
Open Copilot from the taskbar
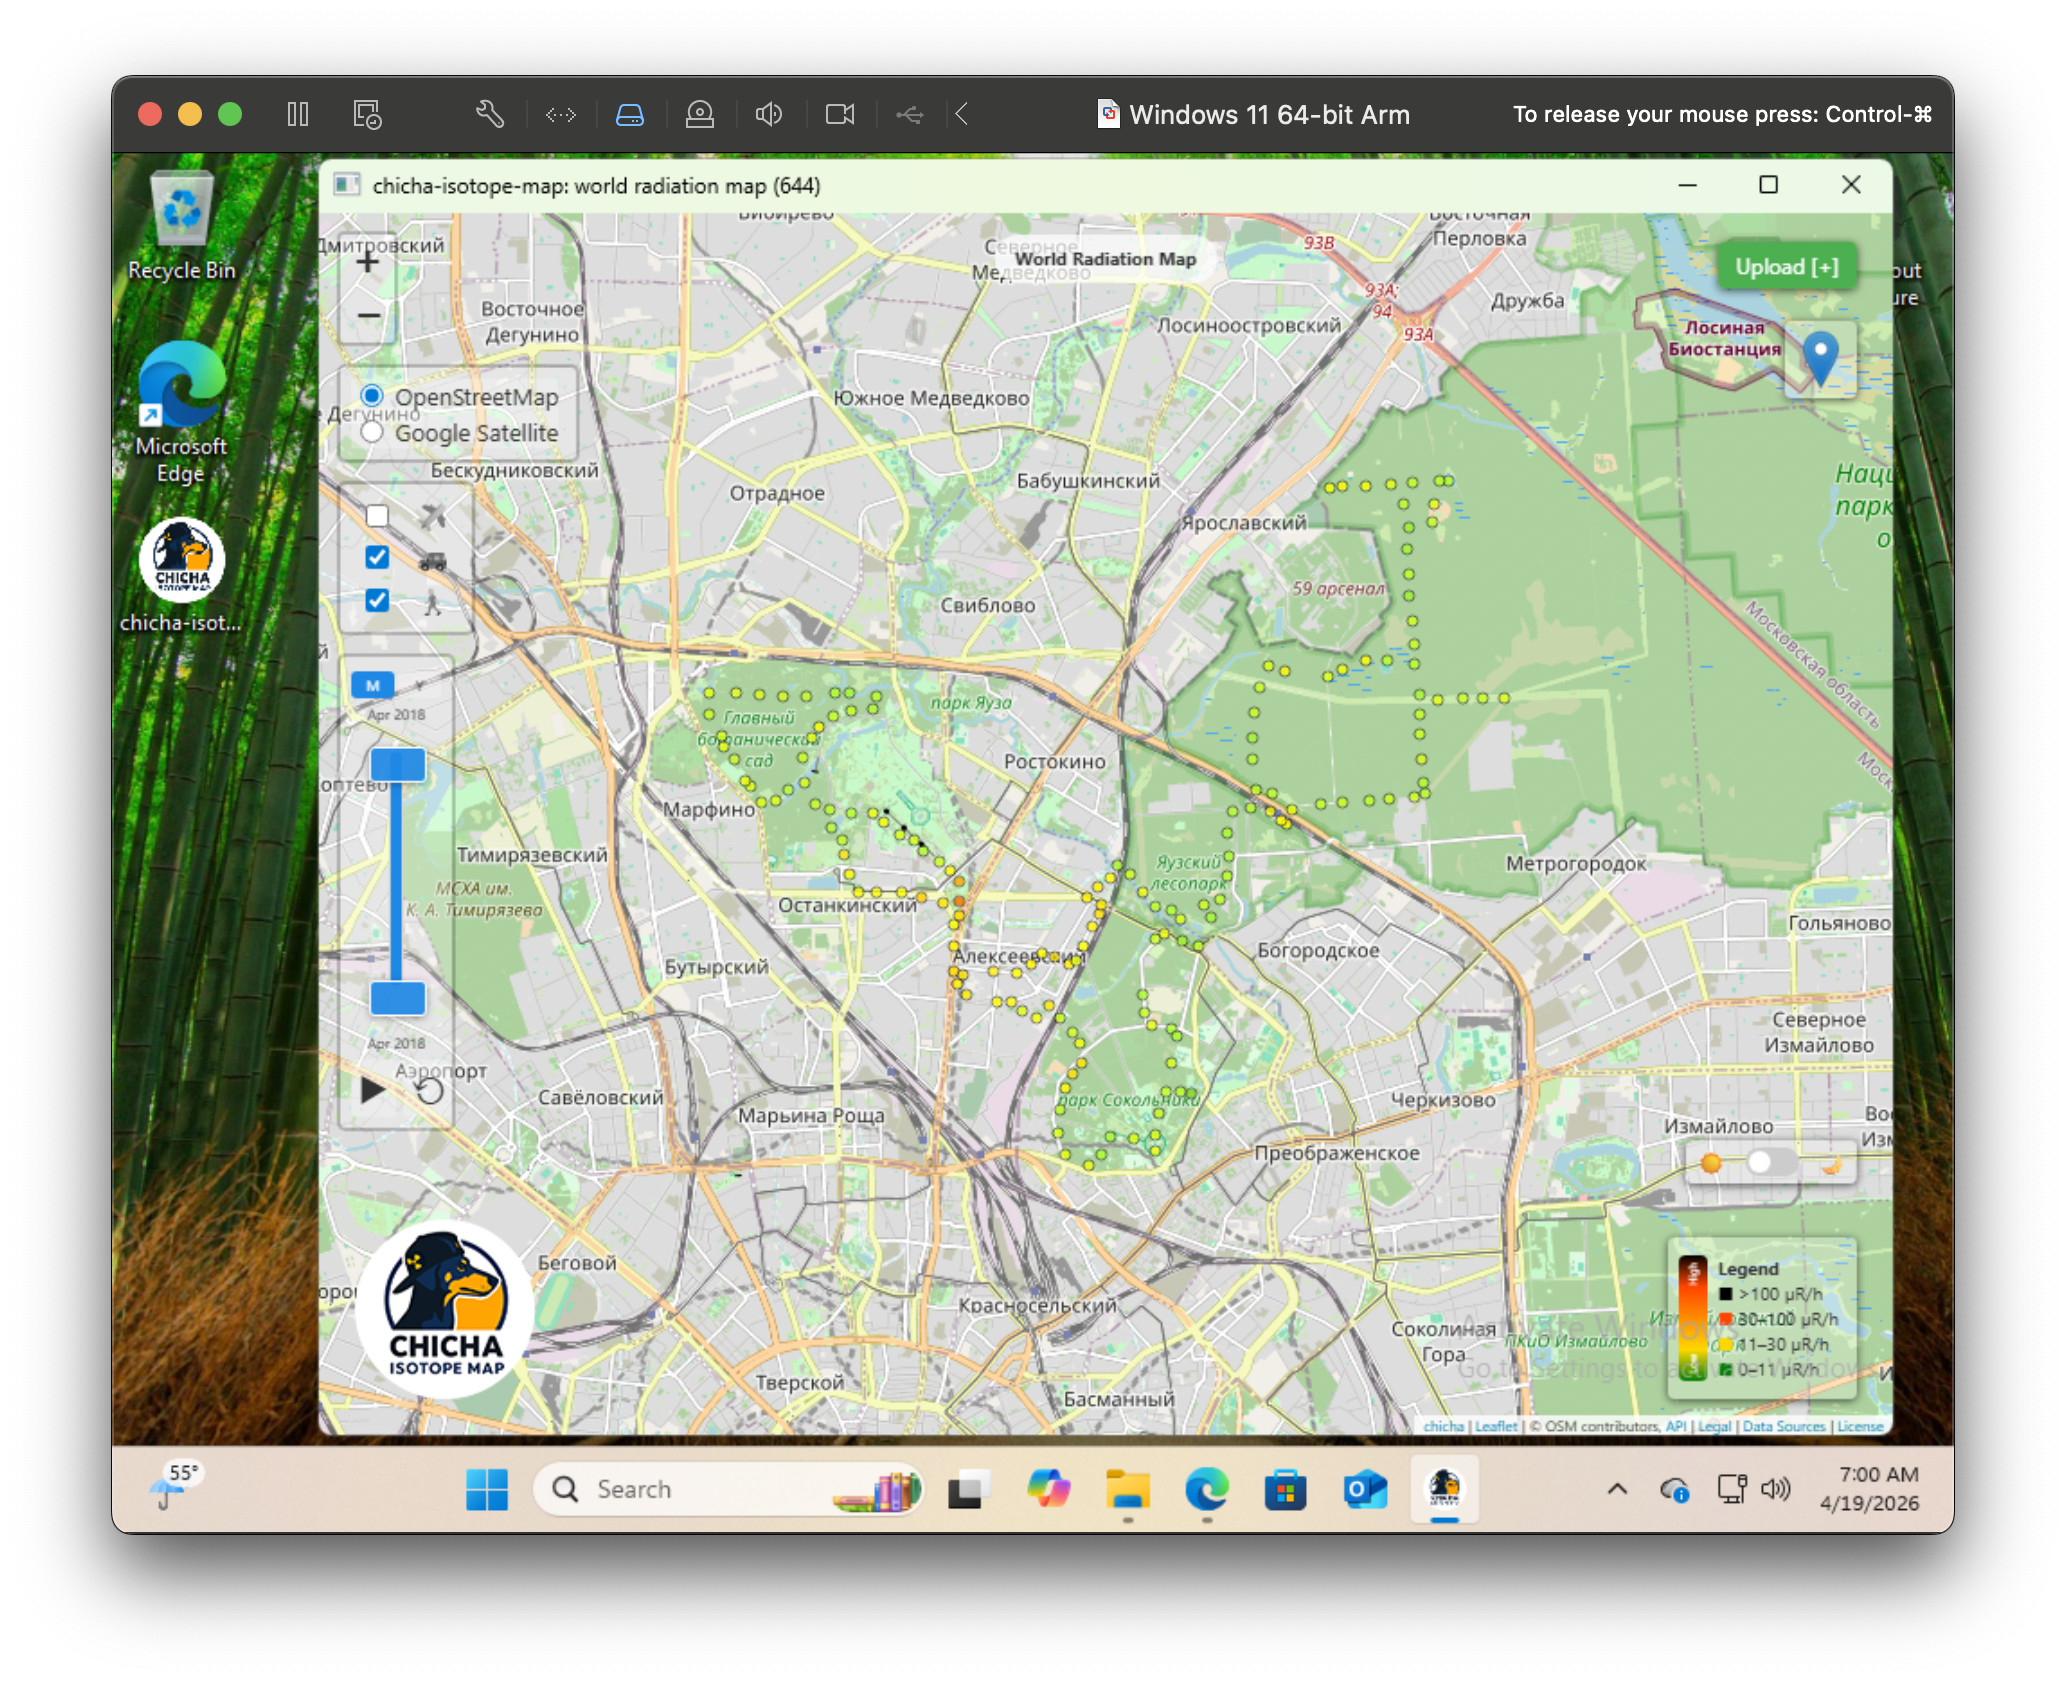1048,1489
